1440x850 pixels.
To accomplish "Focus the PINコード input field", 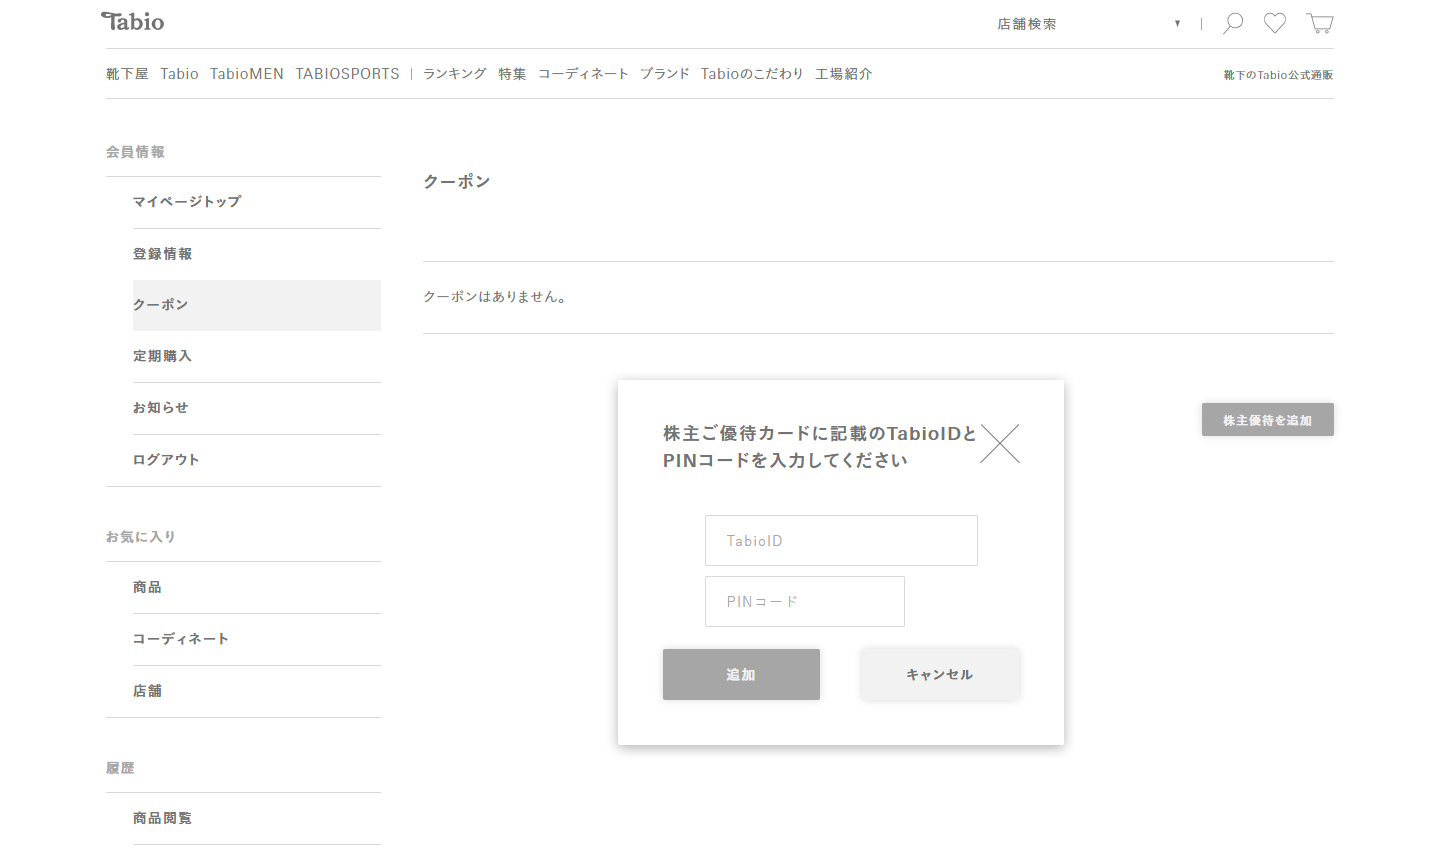I will tap(805, 602).
